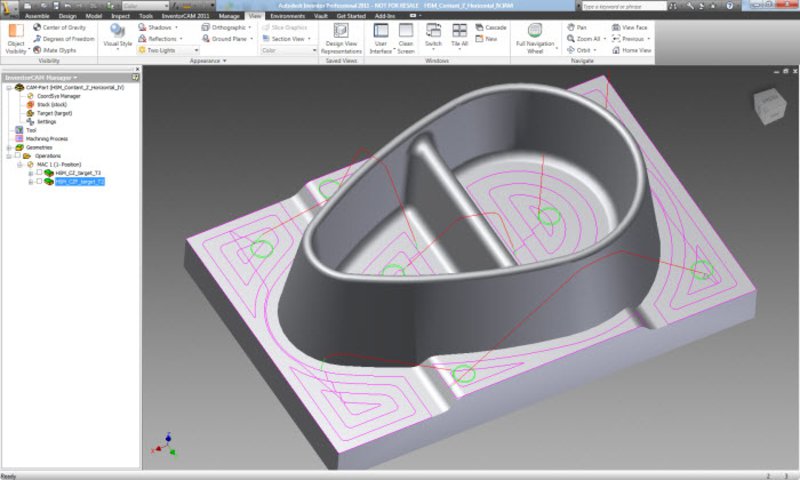Open the Manage ribbon tab
This screenshot has width=800, height=480.
click(229, 16)
